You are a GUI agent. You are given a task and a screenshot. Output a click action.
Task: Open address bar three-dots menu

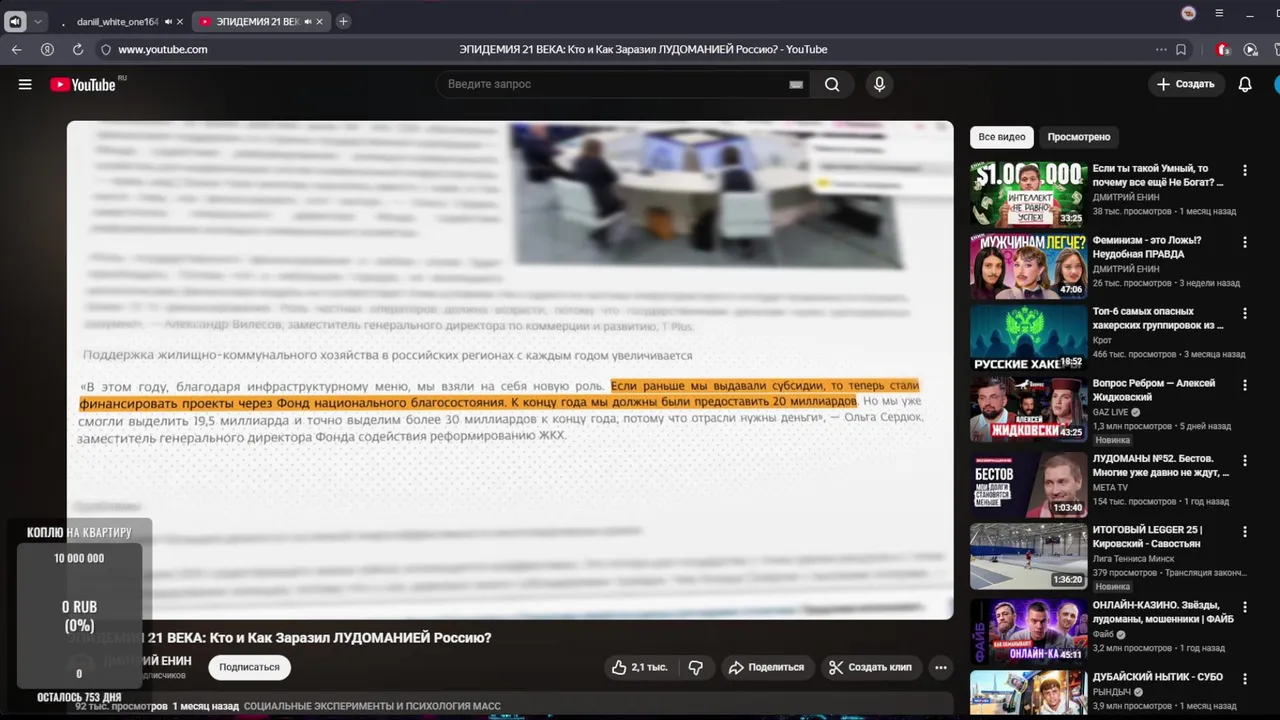[1161, 49]
